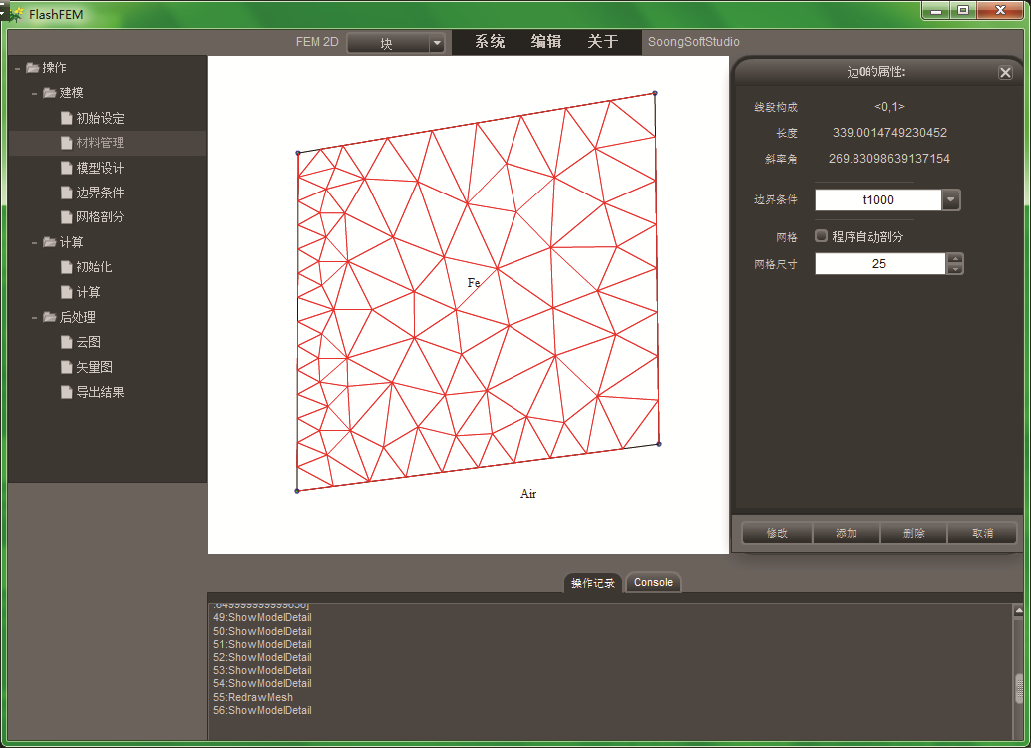Select 初始设定 in the tree
The width and height of the screenshot is (1031, 748).
point(100,118)
